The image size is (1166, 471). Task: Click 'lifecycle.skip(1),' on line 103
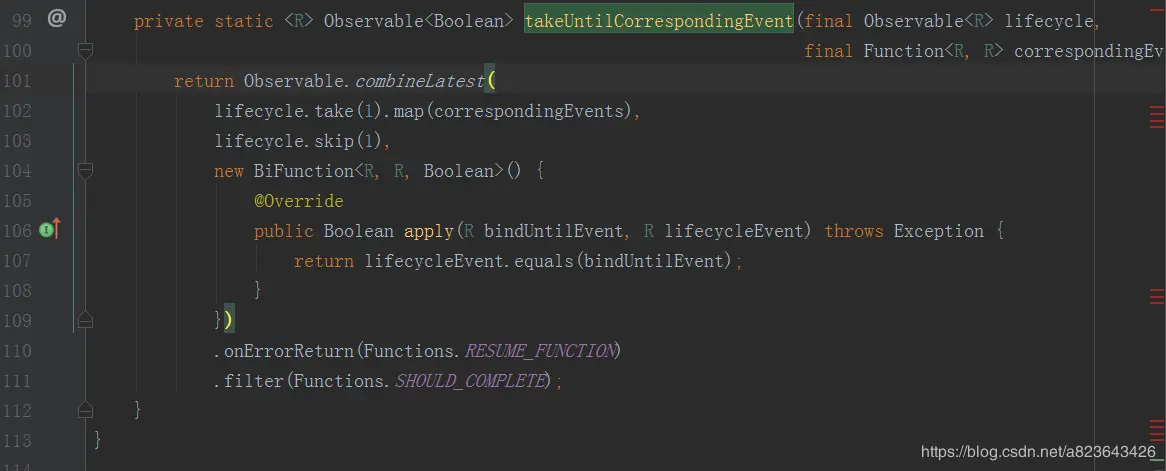click(x=303, y=141)
